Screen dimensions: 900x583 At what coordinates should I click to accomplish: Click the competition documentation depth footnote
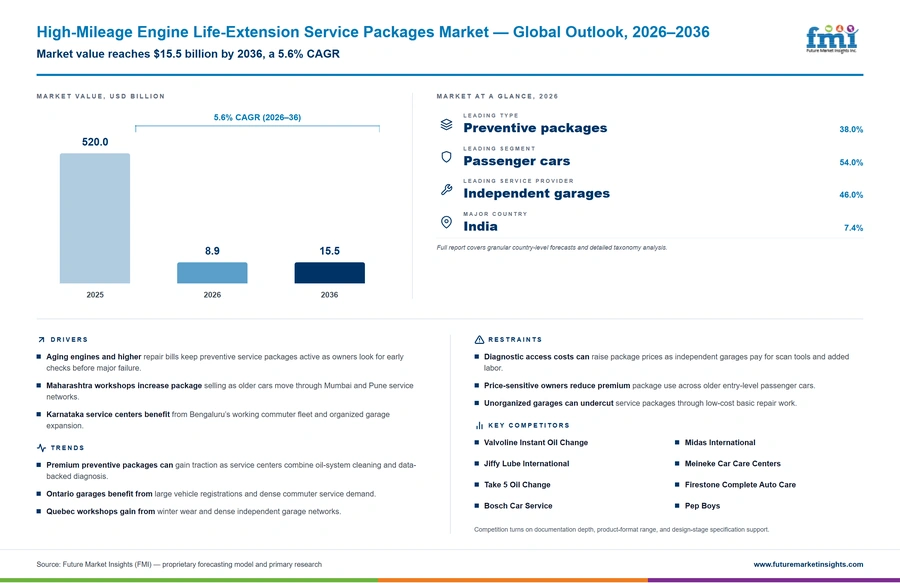621,530
